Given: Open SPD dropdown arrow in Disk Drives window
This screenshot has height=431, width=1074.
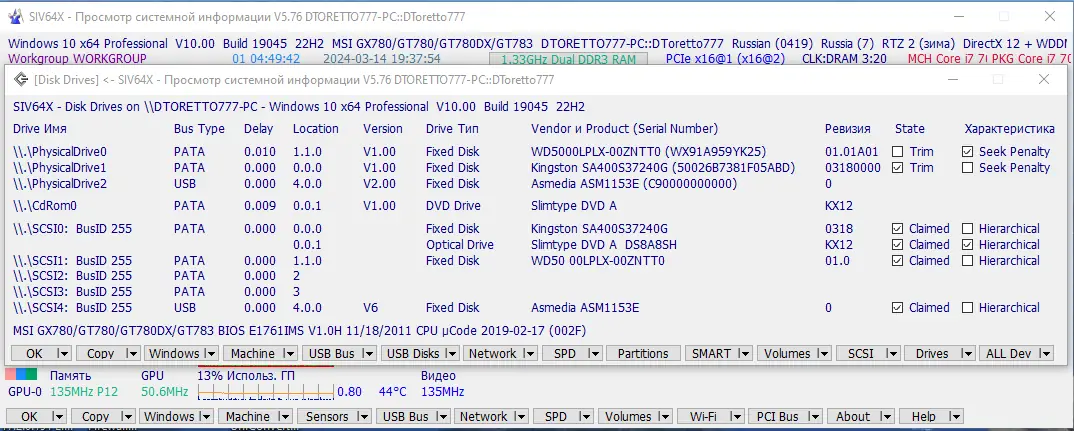Looking at the screenshot, I should [596, 354].
